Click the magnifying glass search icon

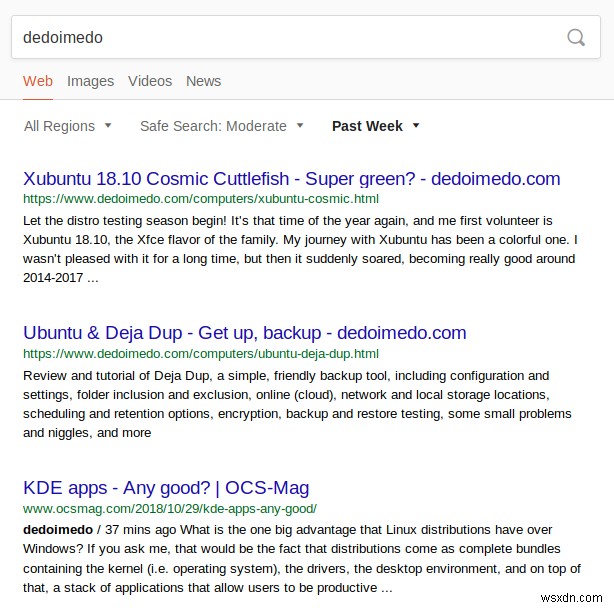[x=576, y=38]
